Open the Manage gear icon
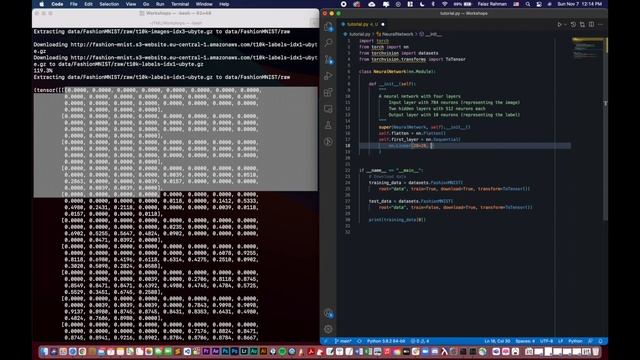This screenshot has width=640, height=360. click(x=329, y=329)
